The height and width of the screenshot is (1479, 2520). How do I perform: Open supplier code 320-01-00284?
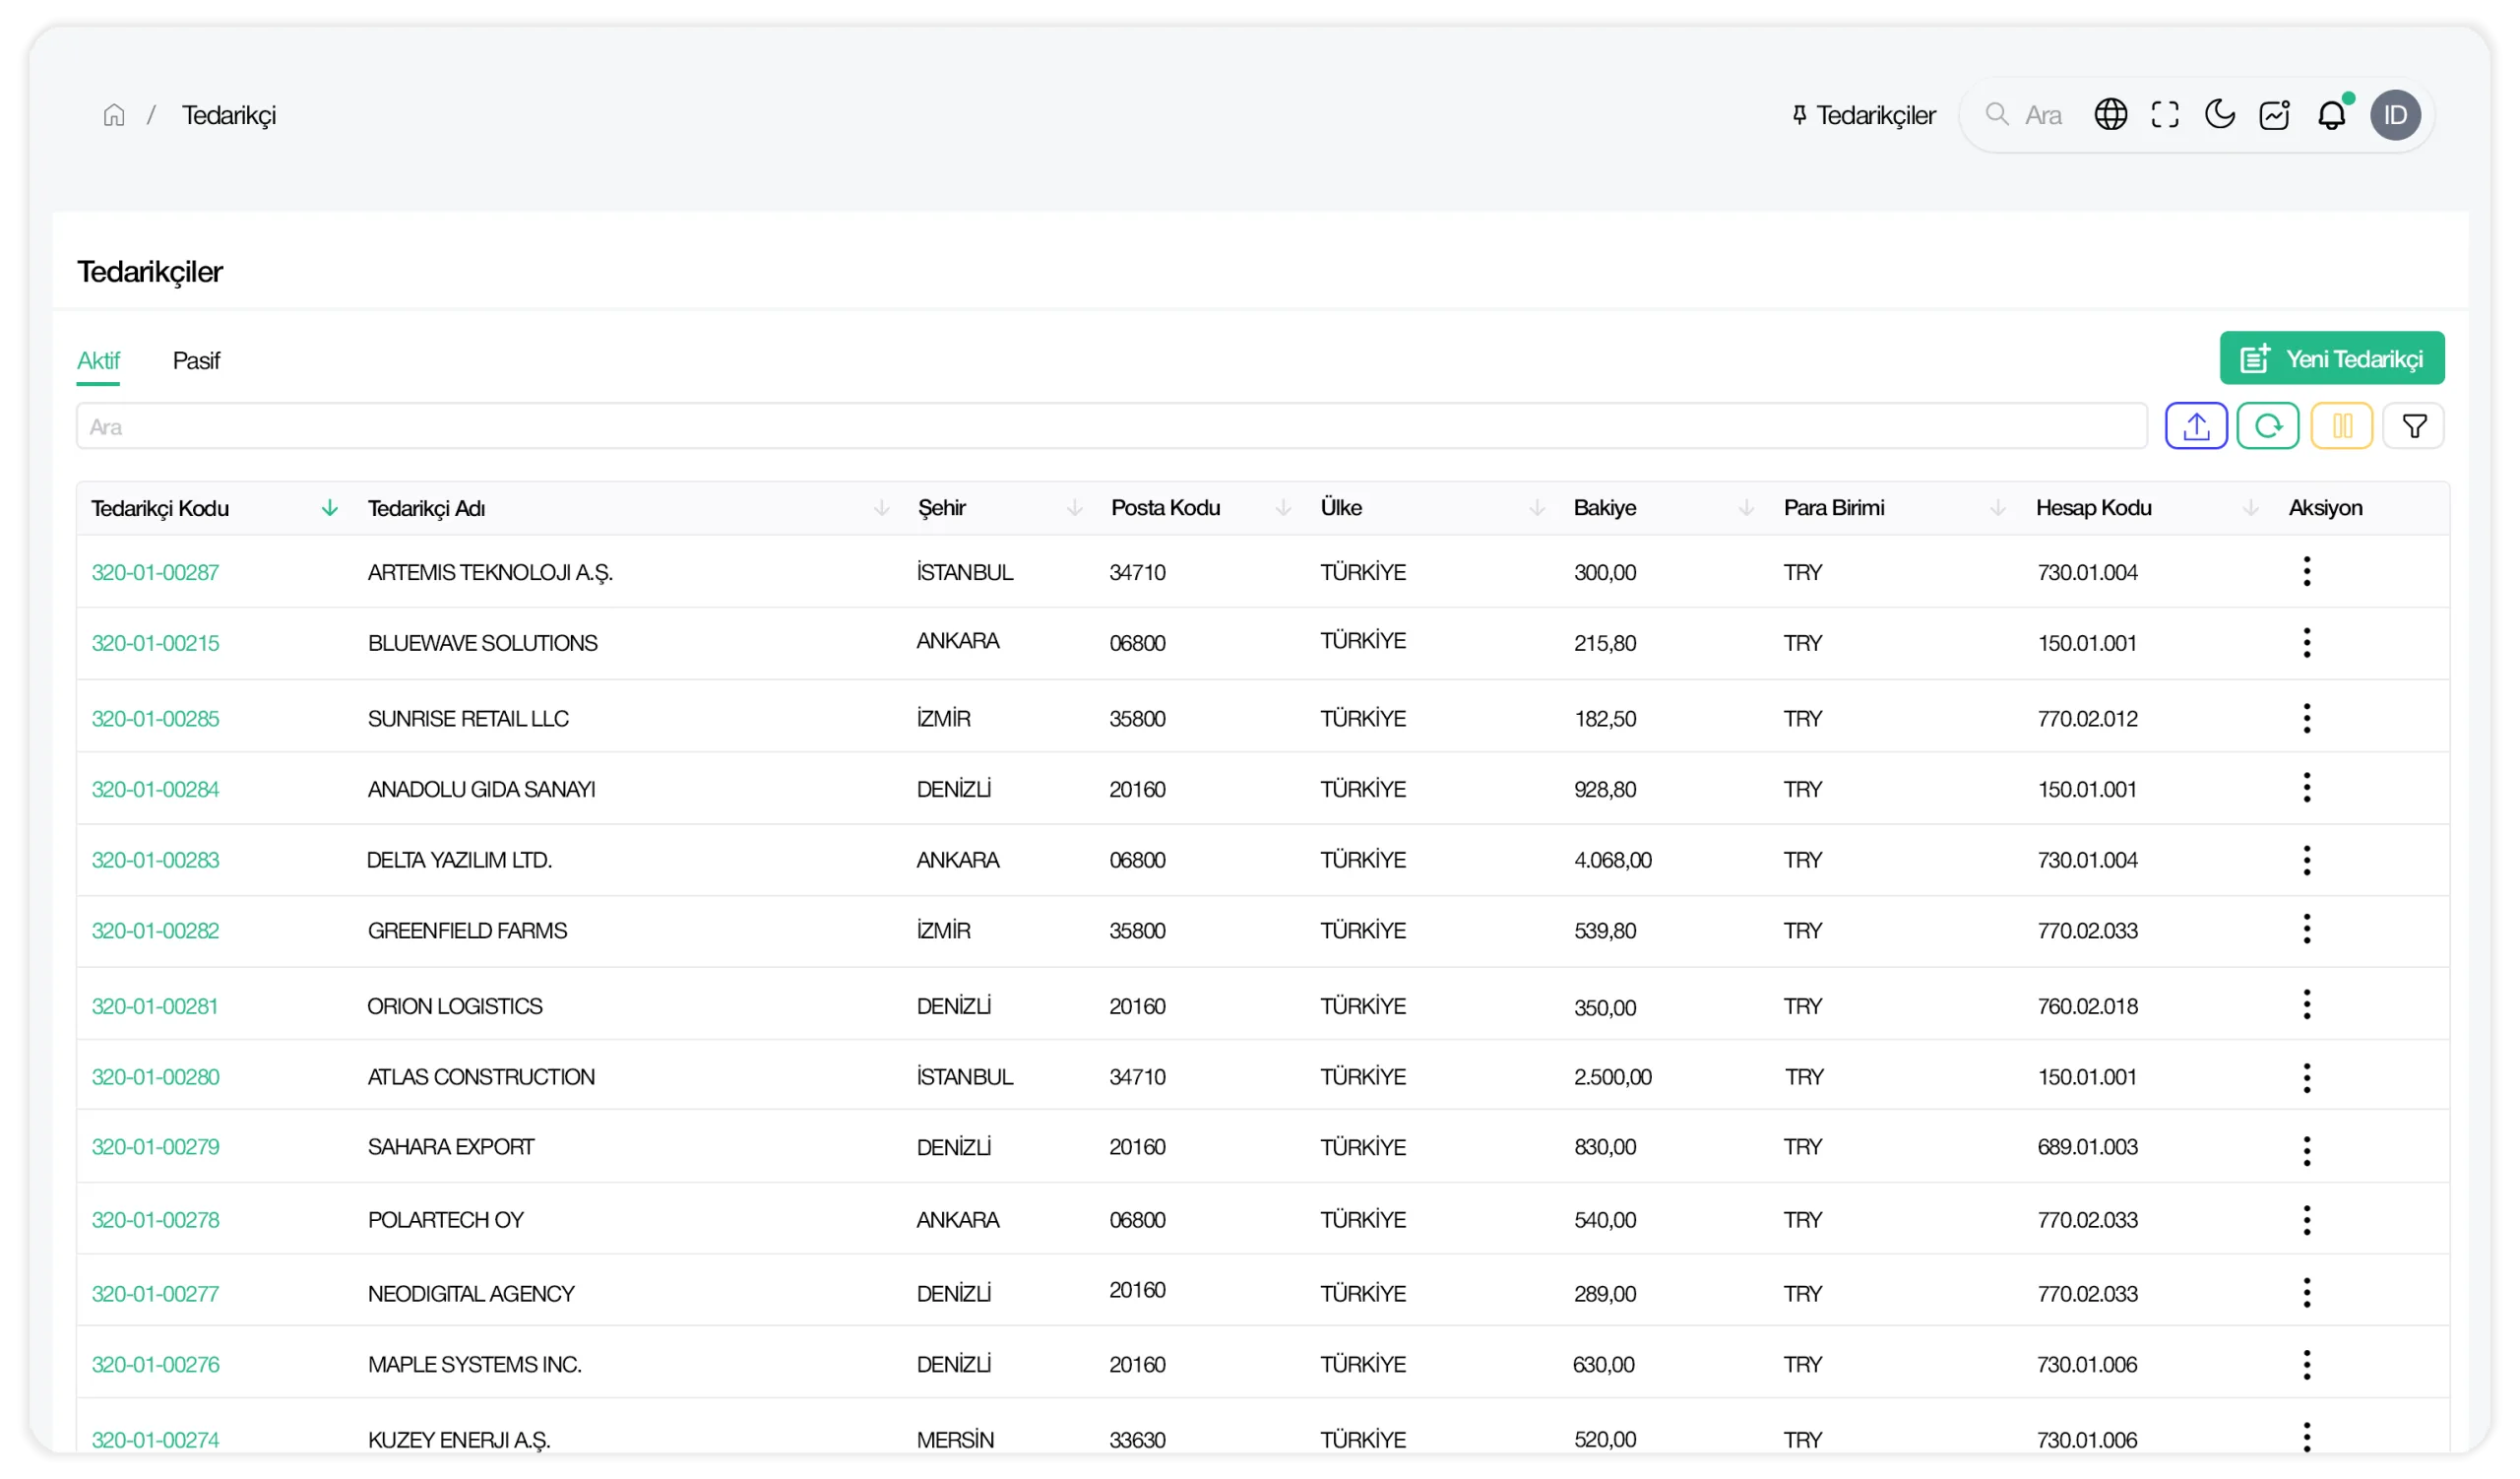click(155, 790)
